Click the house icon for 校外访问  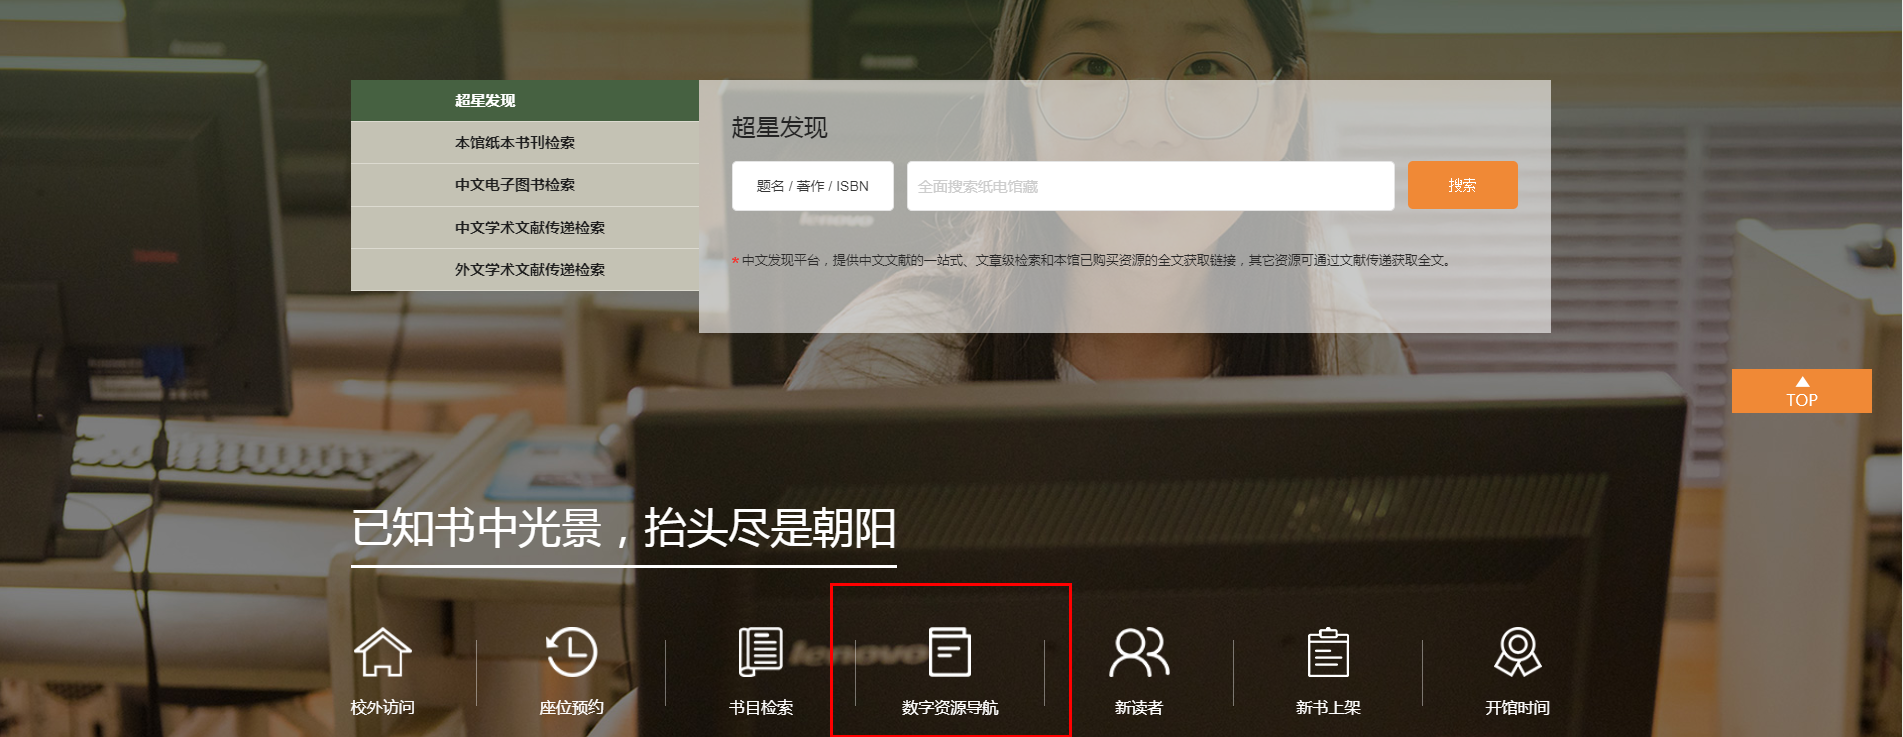[382, 652]
